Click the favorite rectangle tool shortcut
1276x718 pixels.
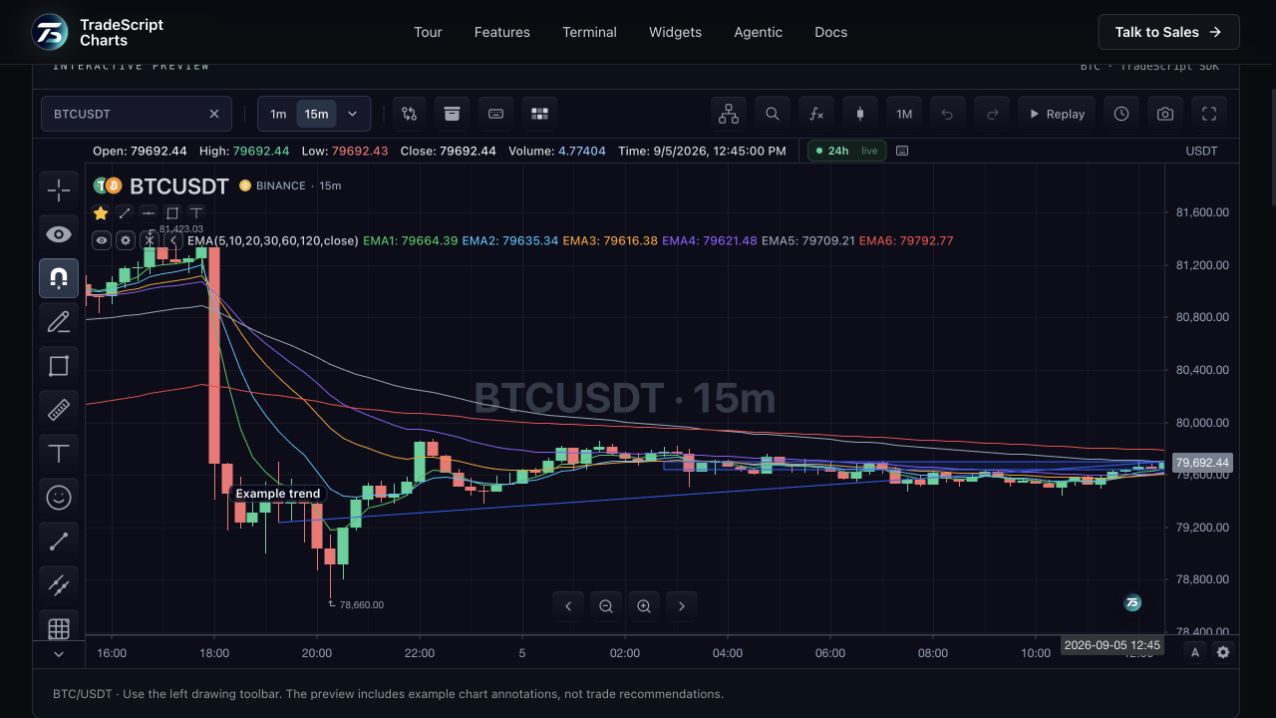click(172, 213)
